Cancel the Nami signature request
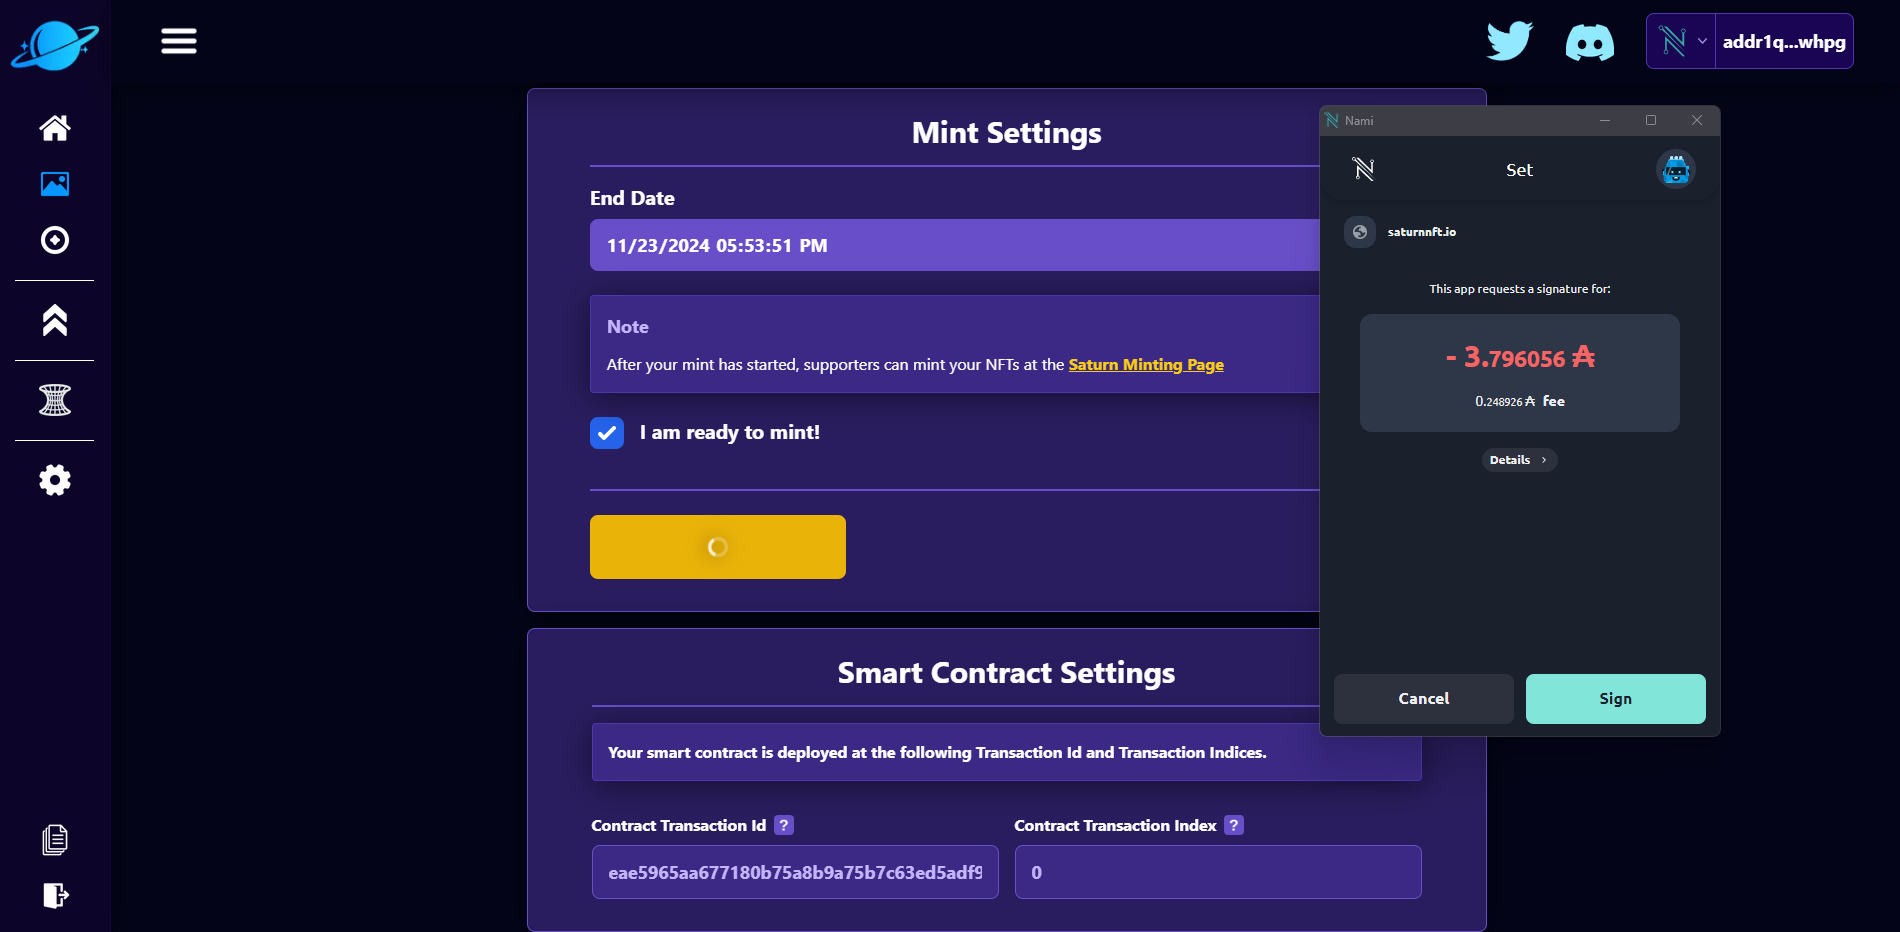Viewport: 1900px width, 932px height. point(1424,699)
